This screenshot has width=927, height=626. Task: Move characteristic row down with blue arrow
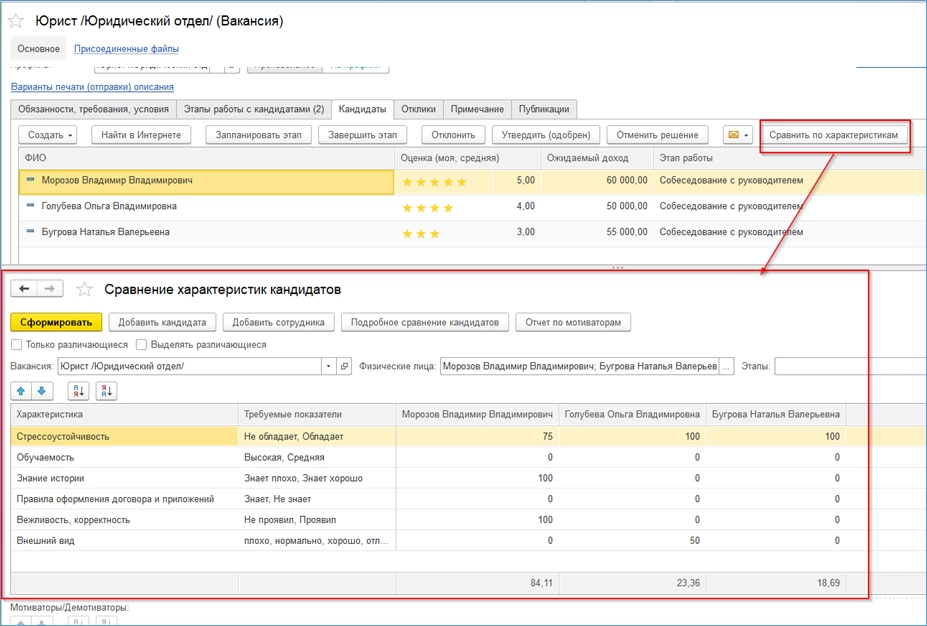tap(42, 391)
